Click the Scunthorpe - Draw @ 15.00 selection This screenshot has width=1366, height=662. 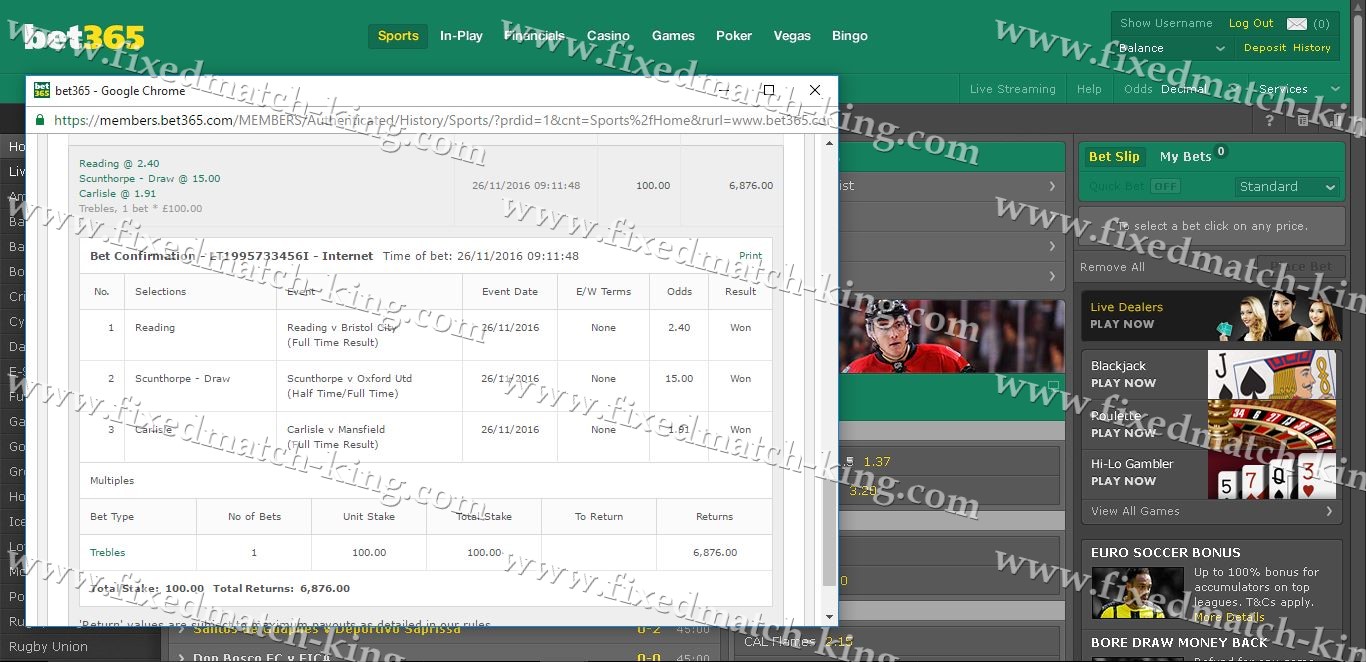150,178
